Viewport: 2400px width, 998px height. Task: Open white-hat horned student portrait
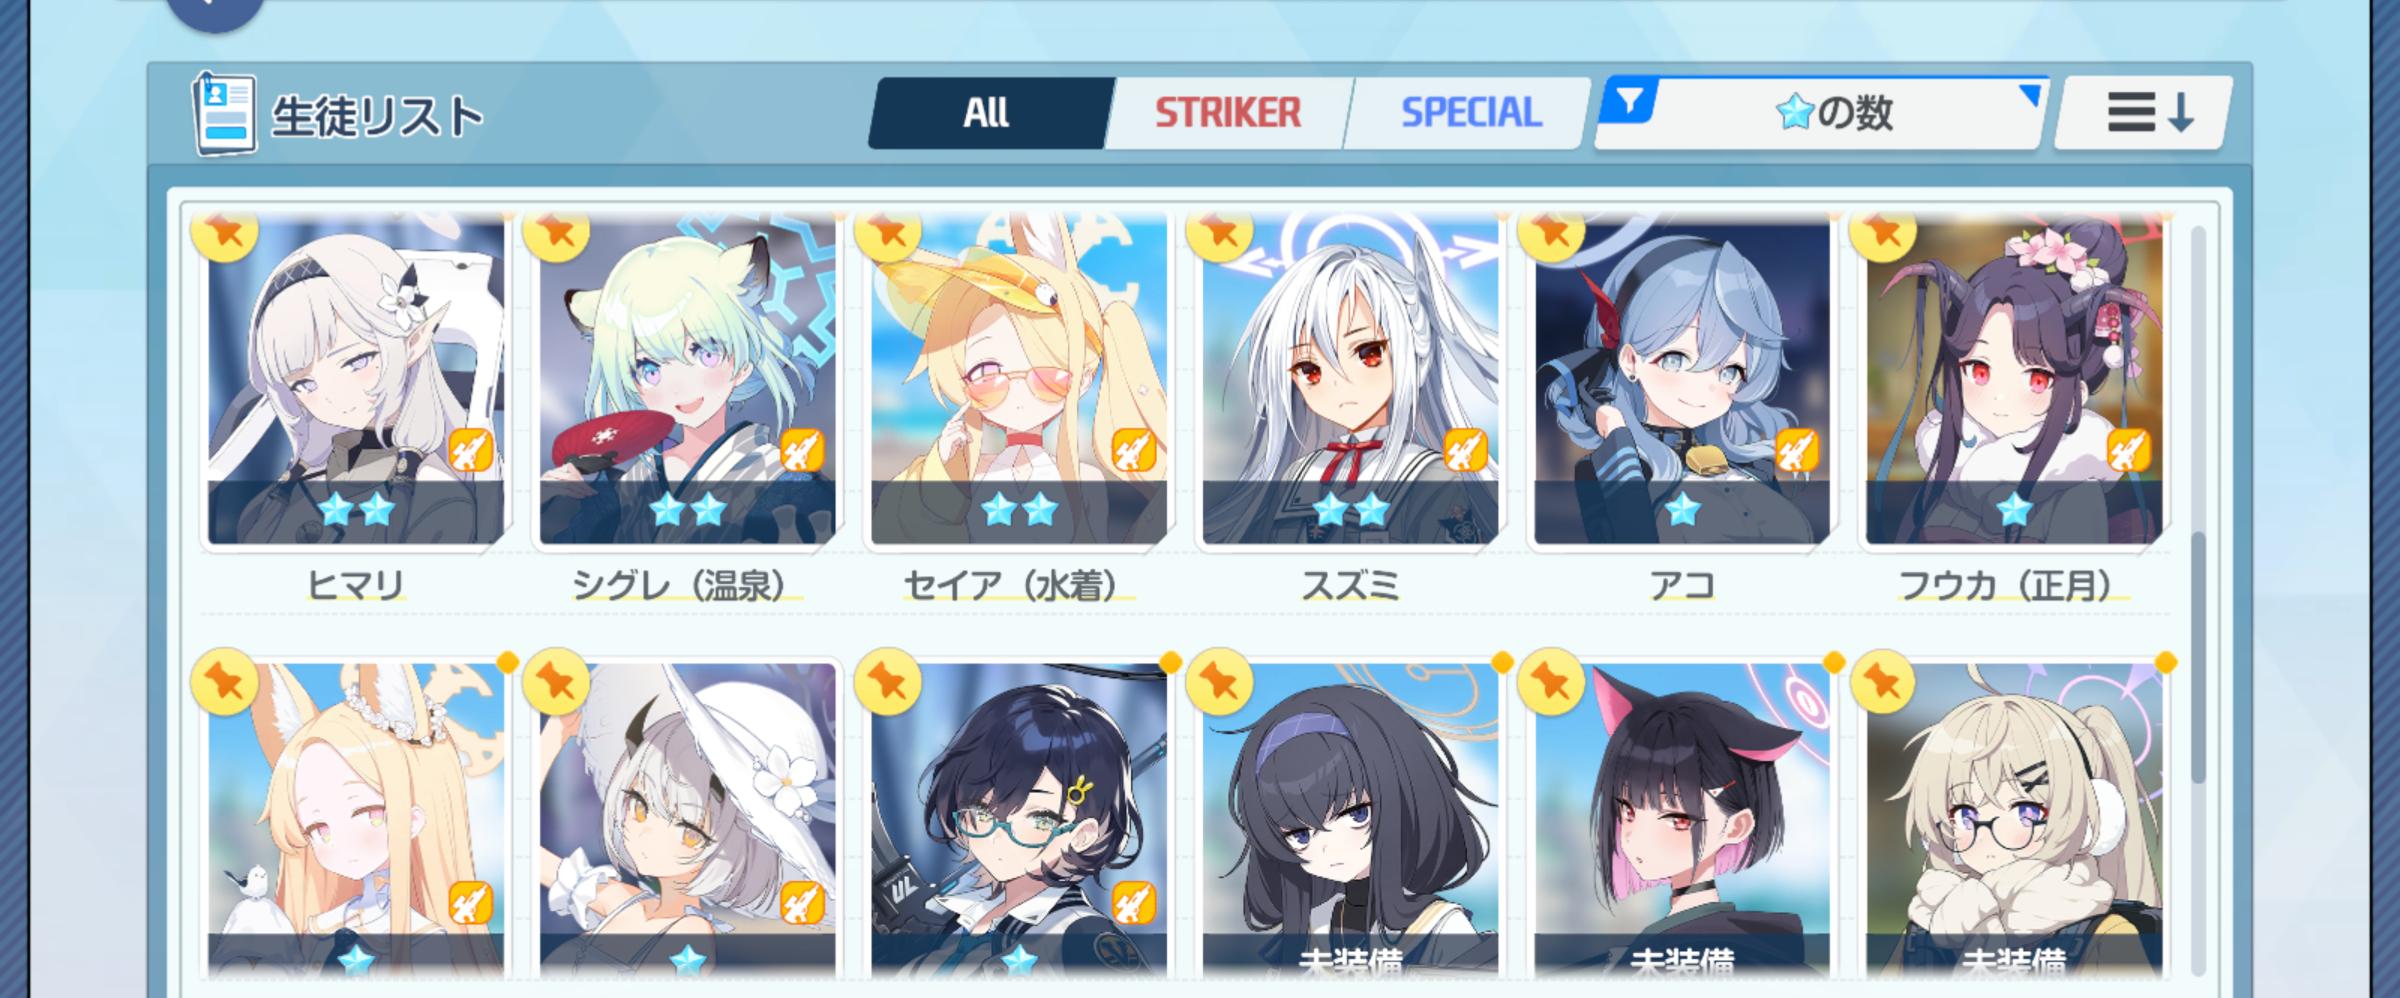687,820
